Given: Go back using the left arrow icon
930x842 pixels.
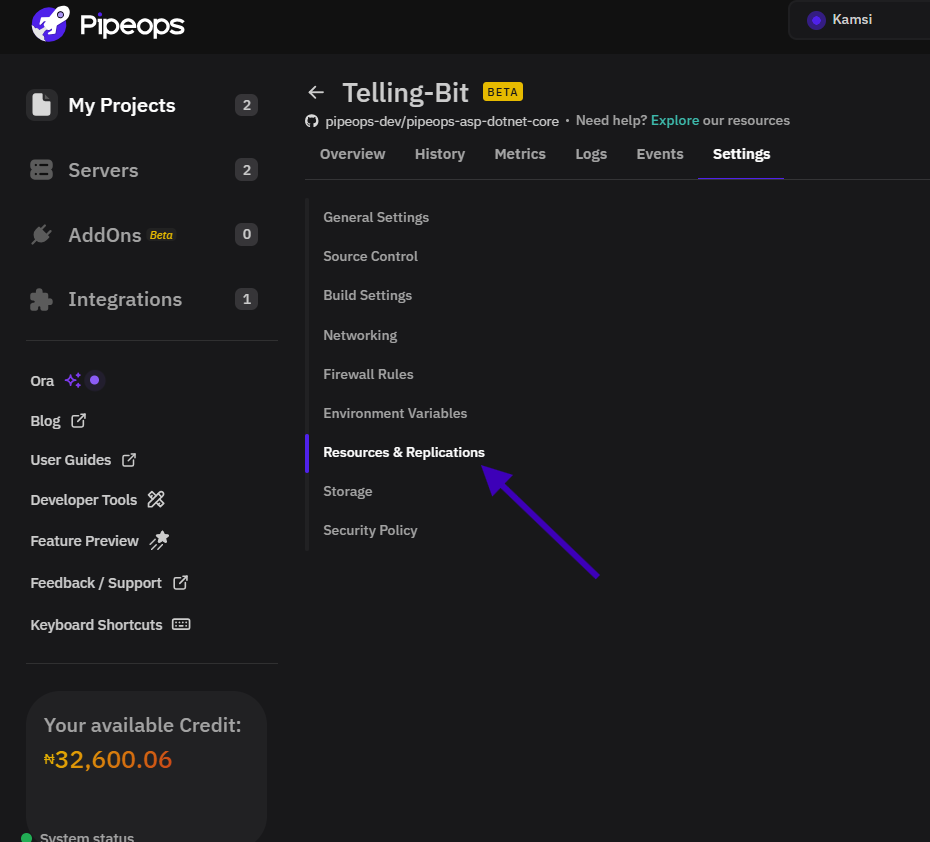Looking at the screenshot, I should 316,93.
